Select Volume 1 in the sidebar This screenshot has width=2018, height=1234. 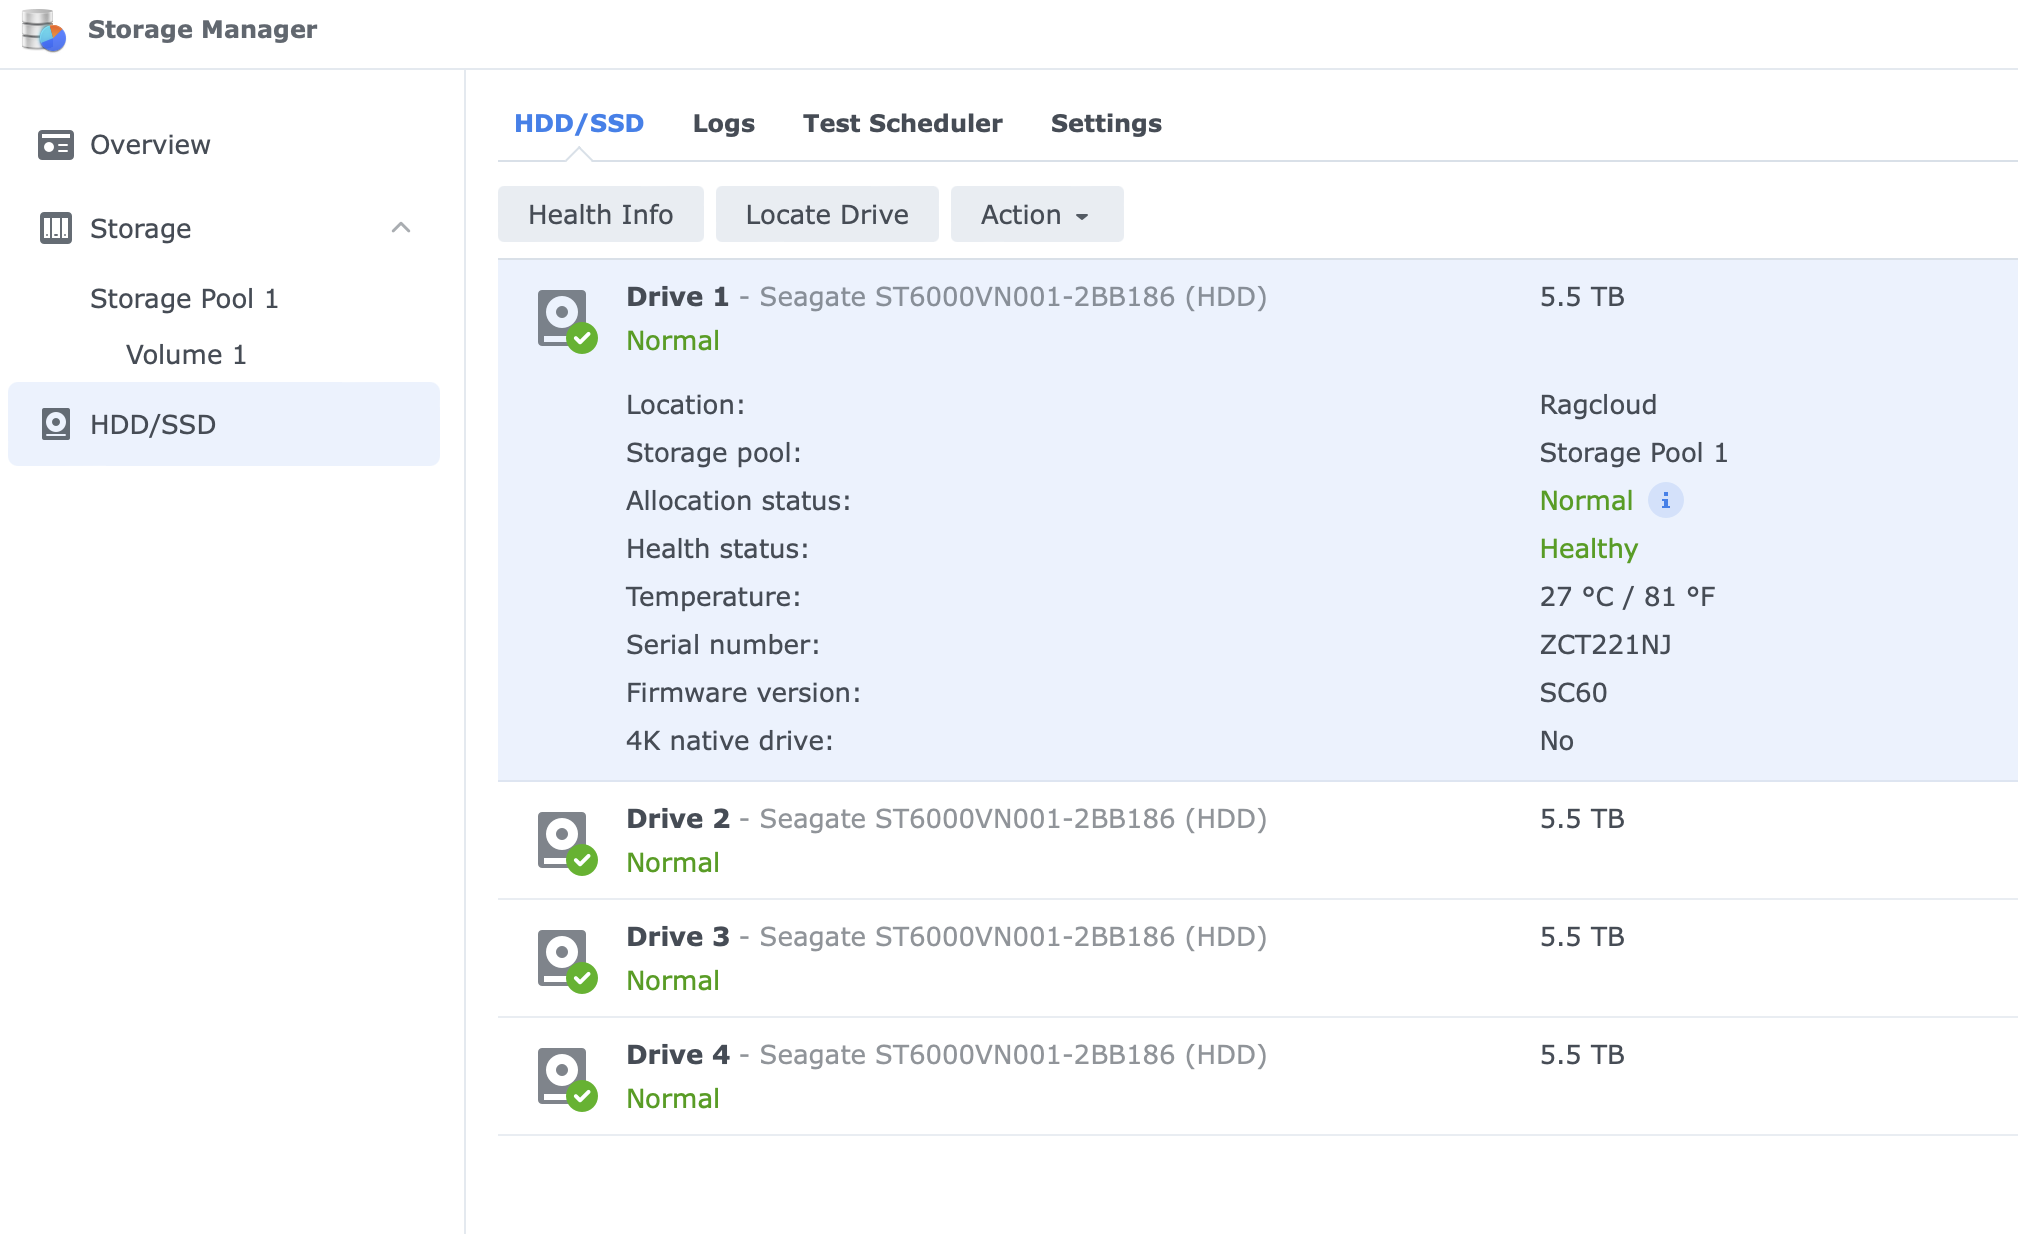click(x=186, y=353)
